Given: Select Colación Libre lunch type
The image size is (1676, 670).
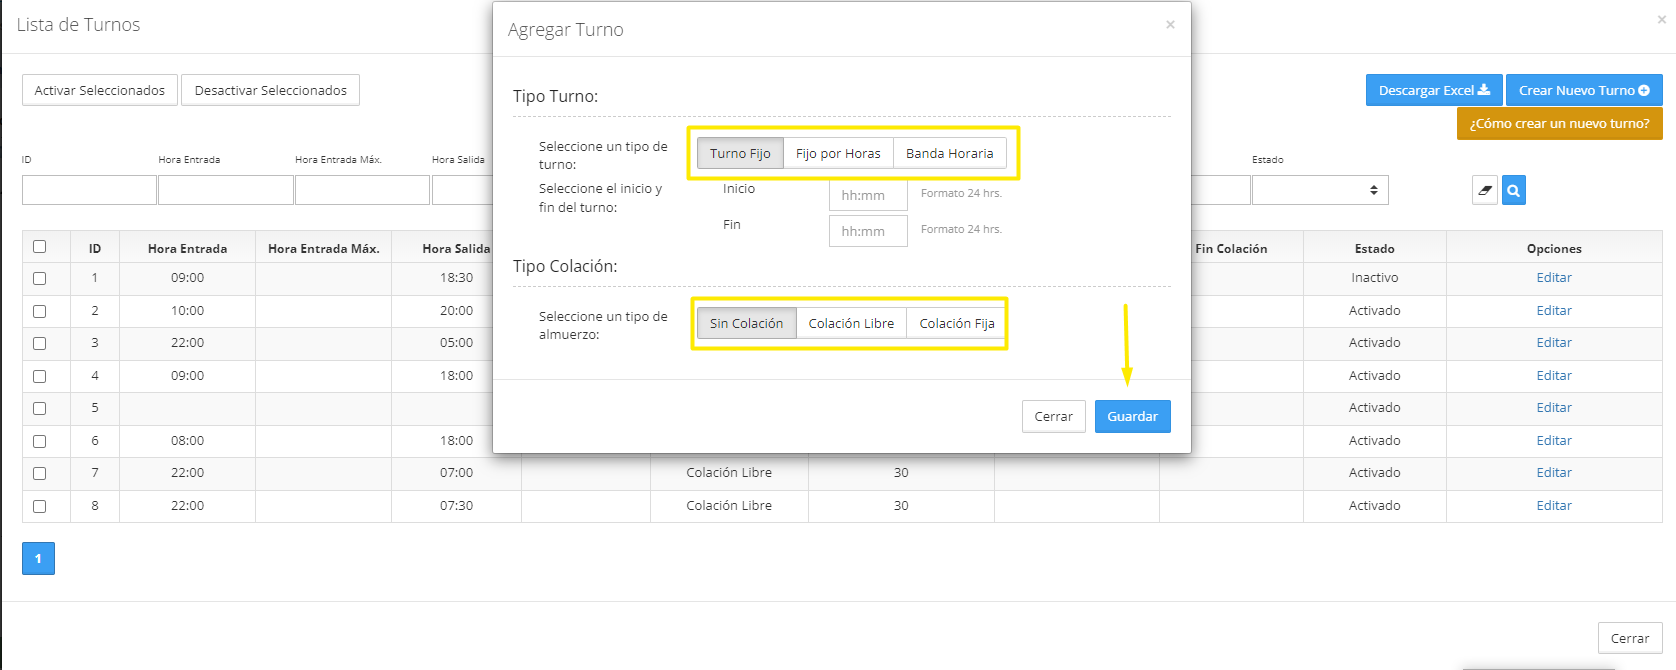Looking at the screenshot, I should [x=851, y=323].
